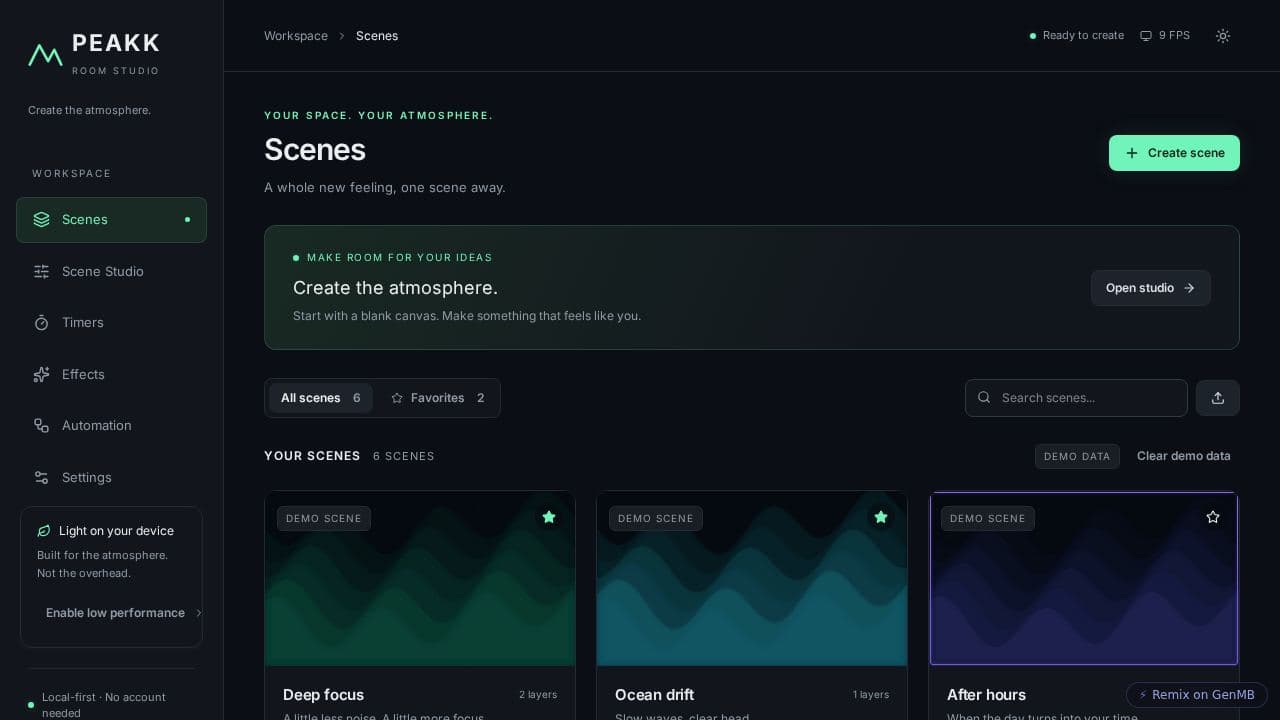Go to Effects section
This screenshot has height=720, width=1280.
point(111,374)
